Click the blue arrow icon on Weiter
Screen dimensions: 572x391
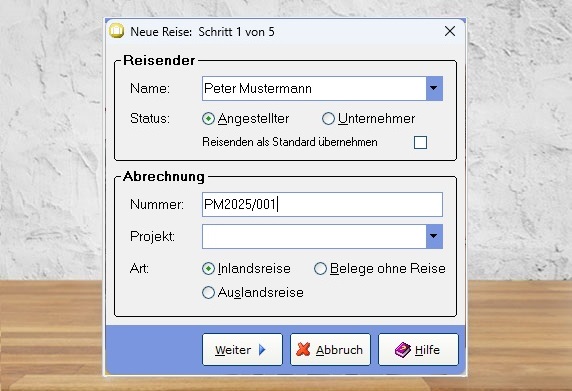(262, 350)
